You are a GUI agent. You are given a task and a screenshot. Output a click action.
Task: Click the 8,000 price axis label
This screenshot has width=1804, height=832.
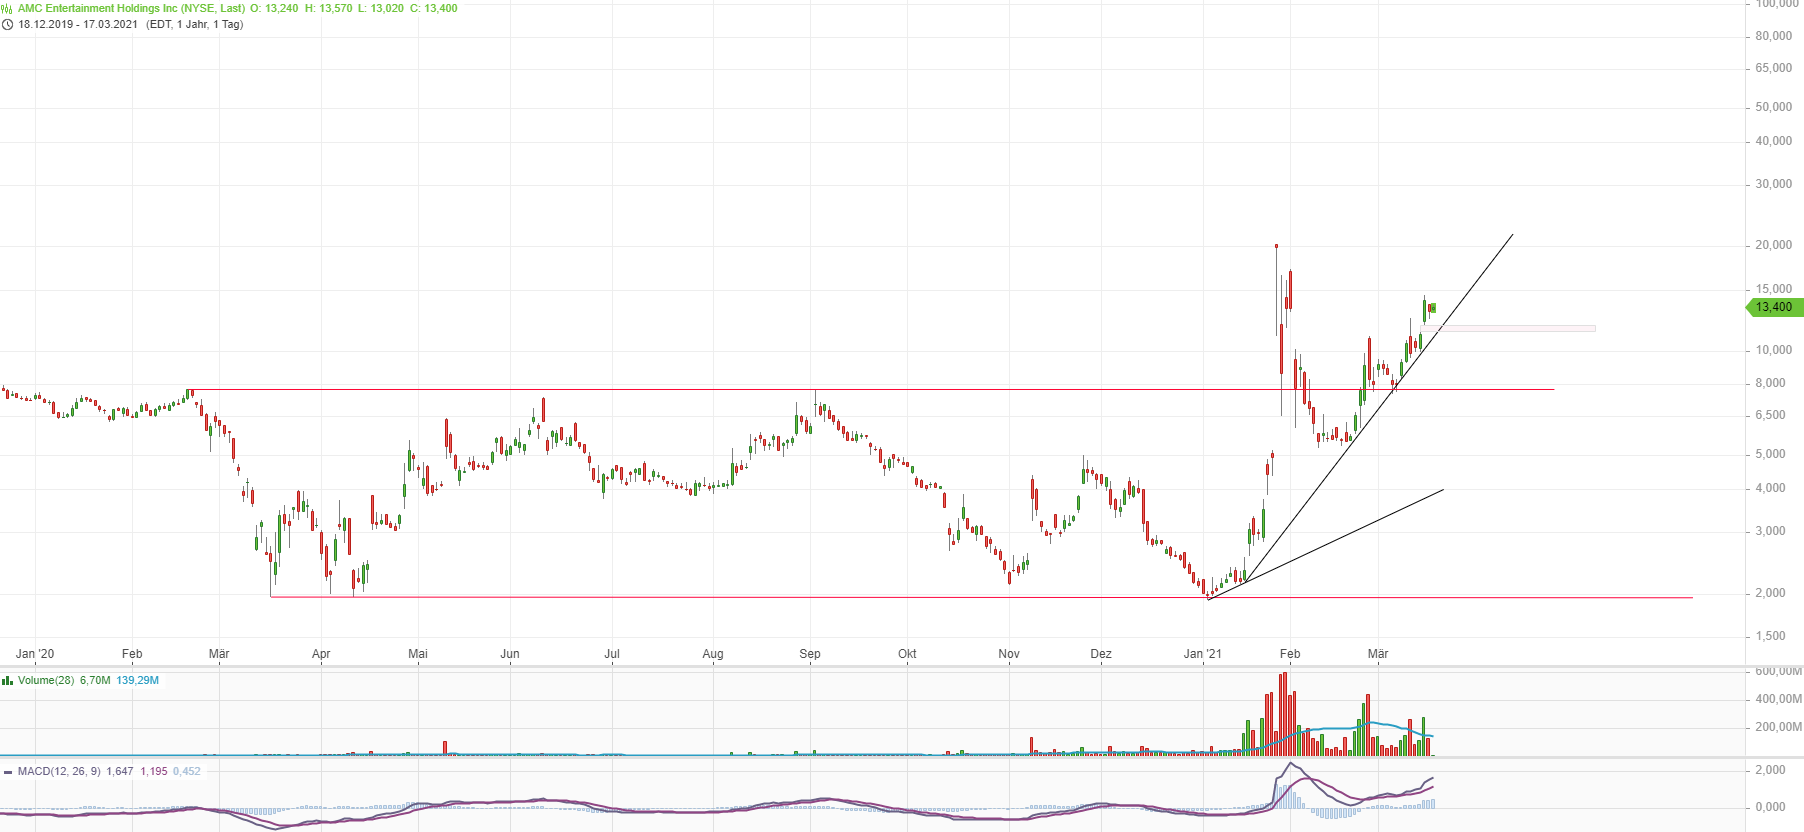click(1771, 383)
